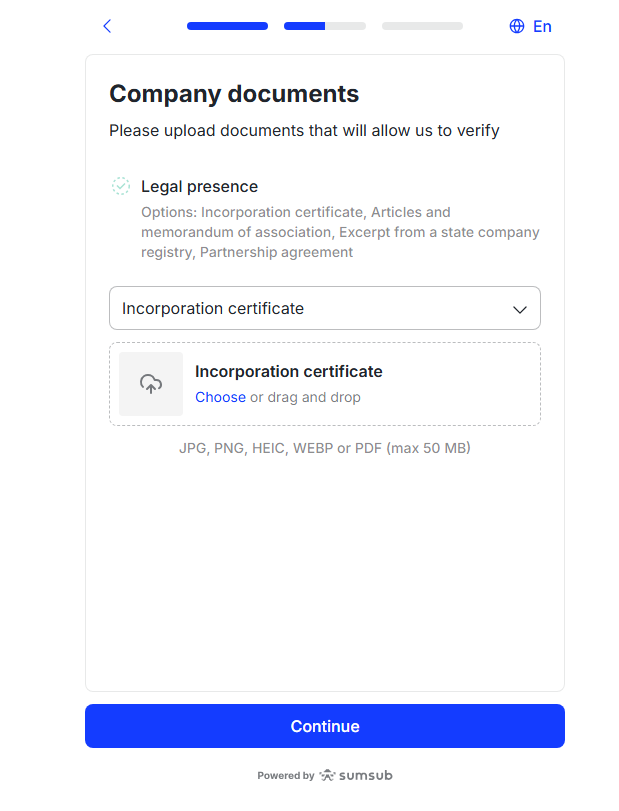
Task: Click the bold Incorporation certificate upload title
Action: tap(288, 371)
